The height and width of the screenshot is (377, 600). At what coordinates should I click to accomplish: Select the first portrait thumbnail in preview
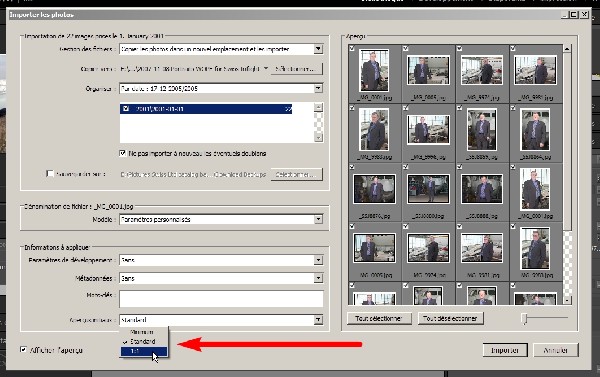tap(374, 70)
